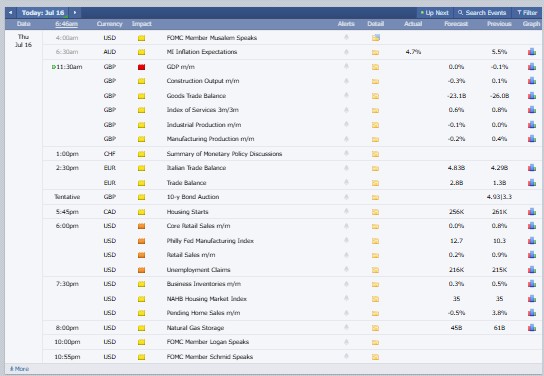Select the 4.7% actual value
This screenshot has width=544, height=376.
(413, 52)
